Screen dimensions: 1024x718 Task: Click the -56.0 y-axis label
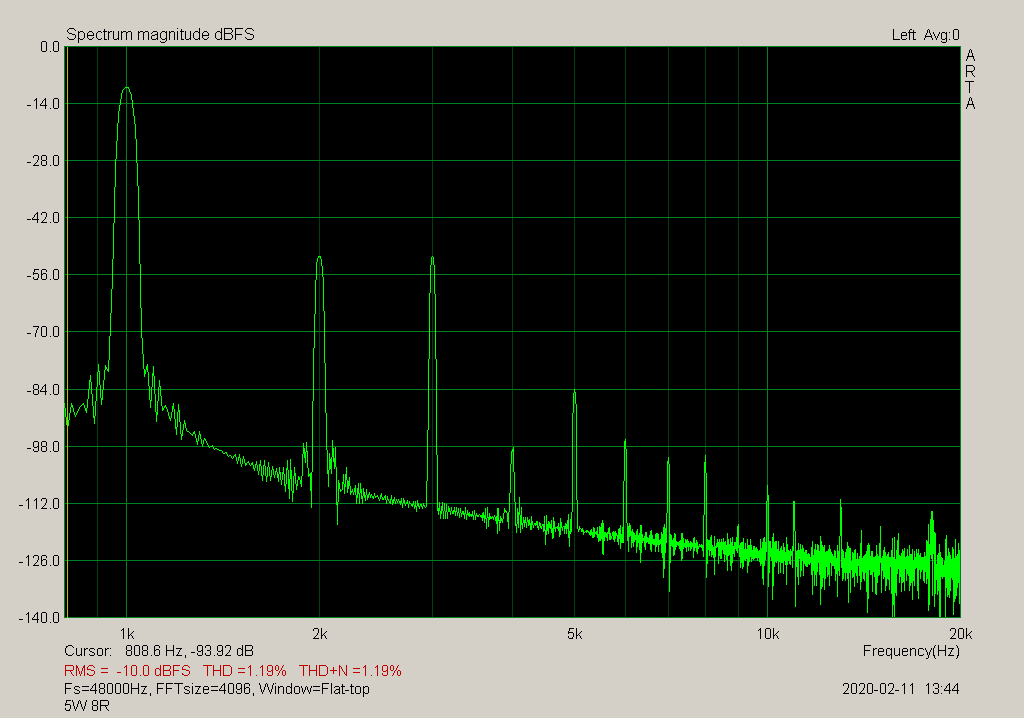pos(42,275)
